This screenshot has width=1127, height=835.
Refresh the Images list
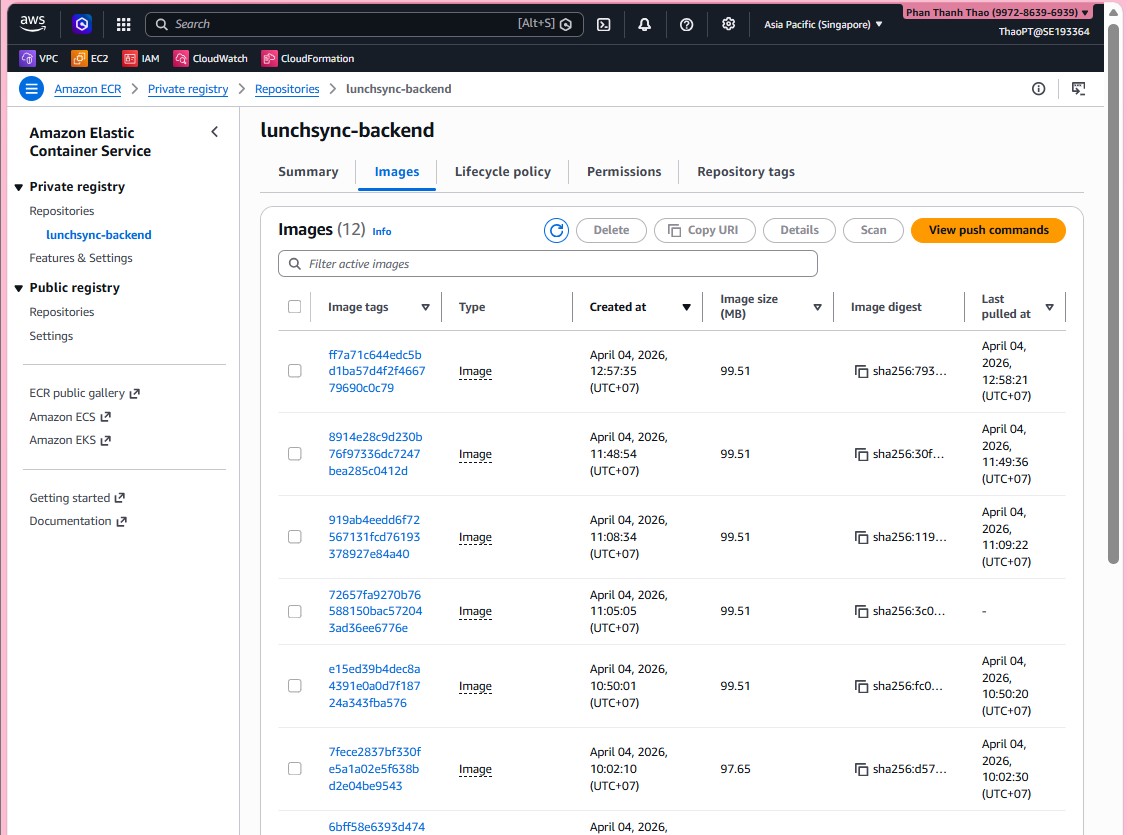pos(556,230)
